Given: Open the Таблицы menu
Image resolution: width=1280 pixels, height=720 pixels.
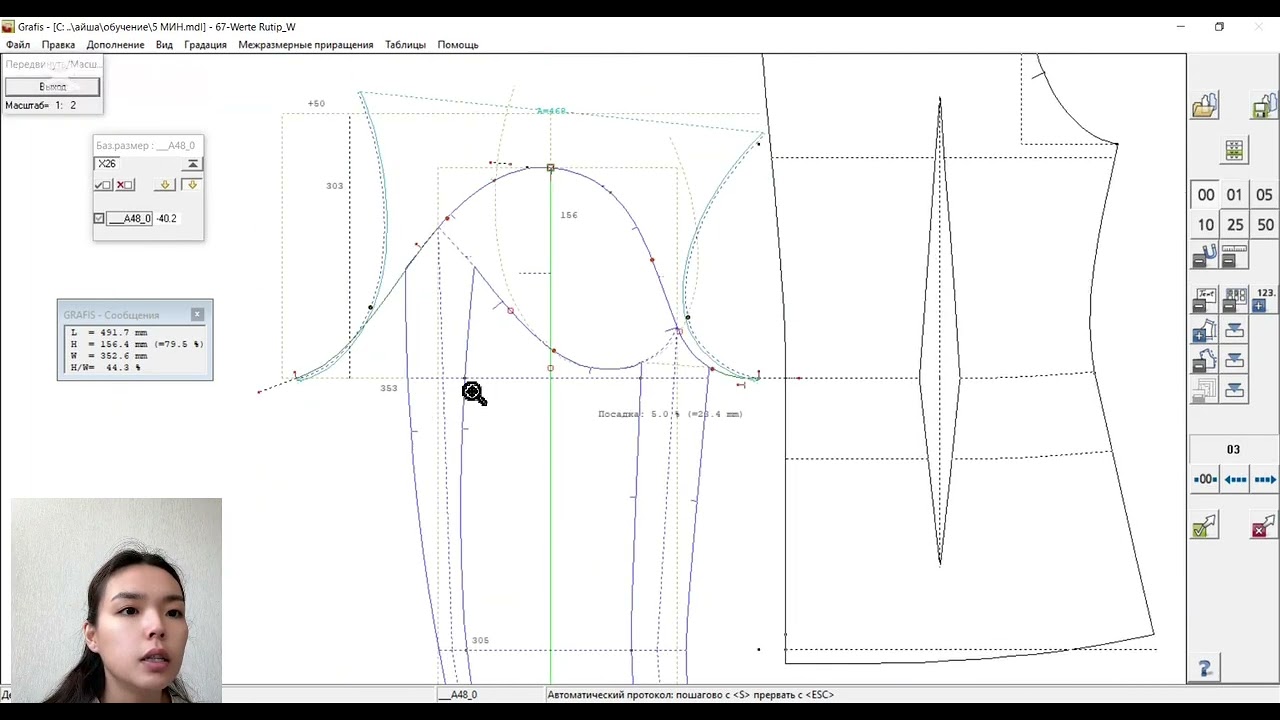Looking at the screenshot, I should pos(405,45).
